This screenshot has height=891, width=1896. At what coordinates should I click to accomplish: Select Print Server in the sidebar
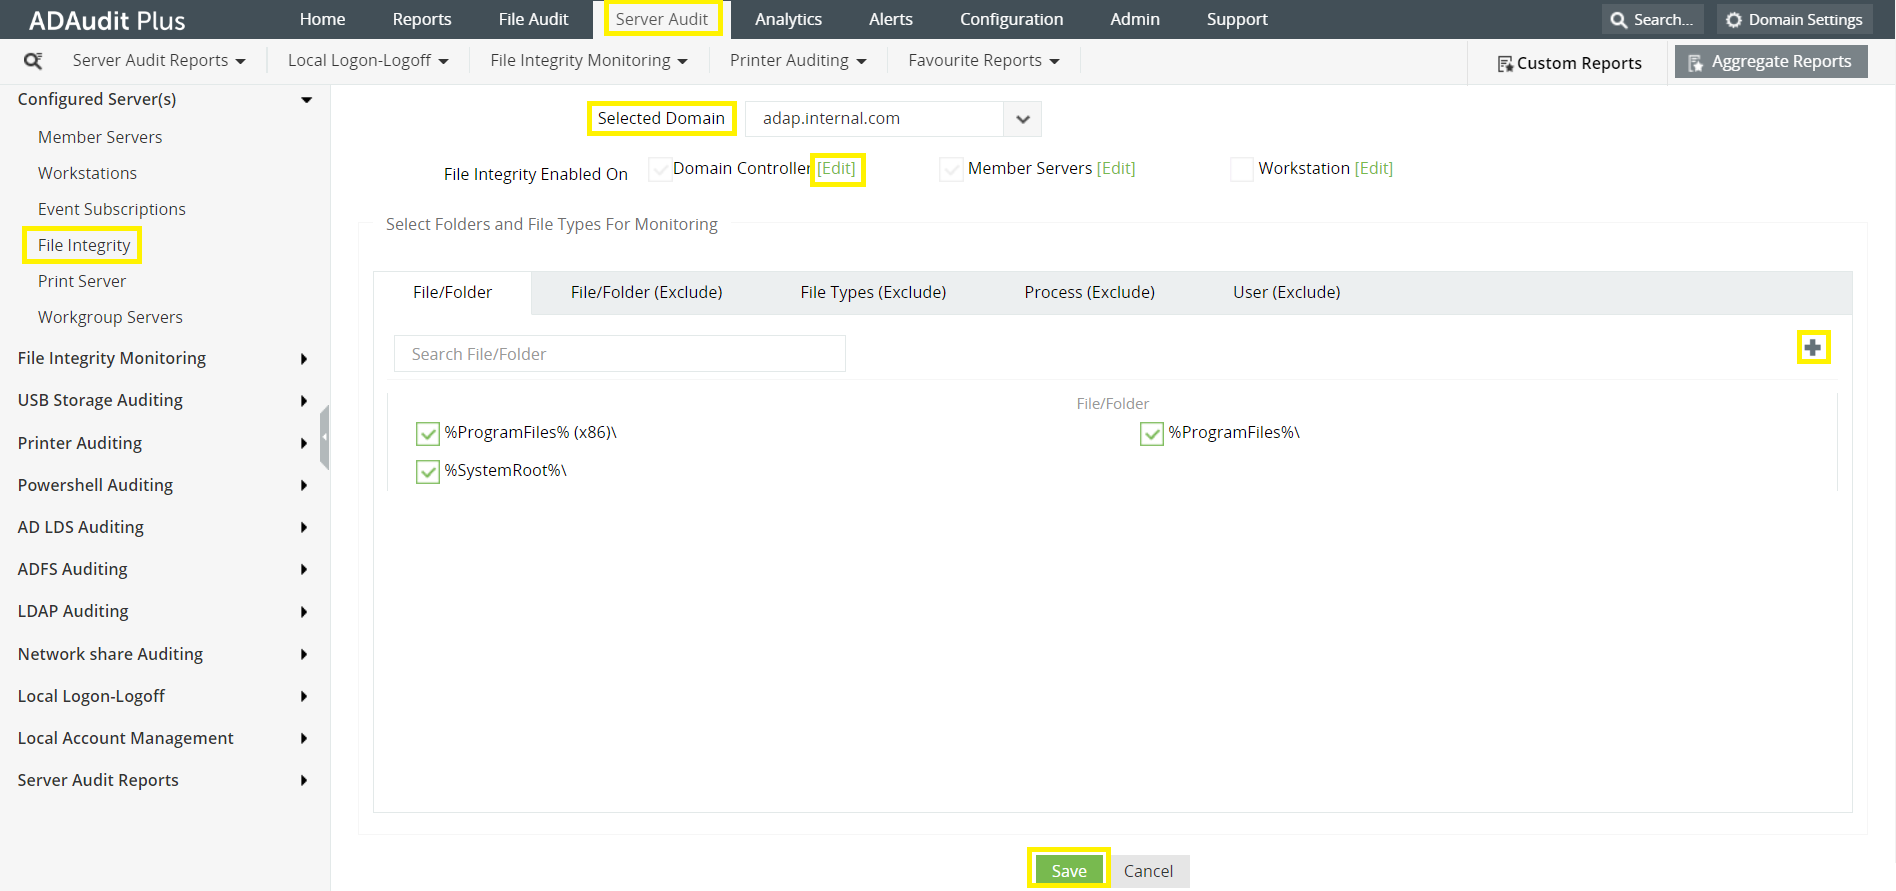tap(82, 281)
